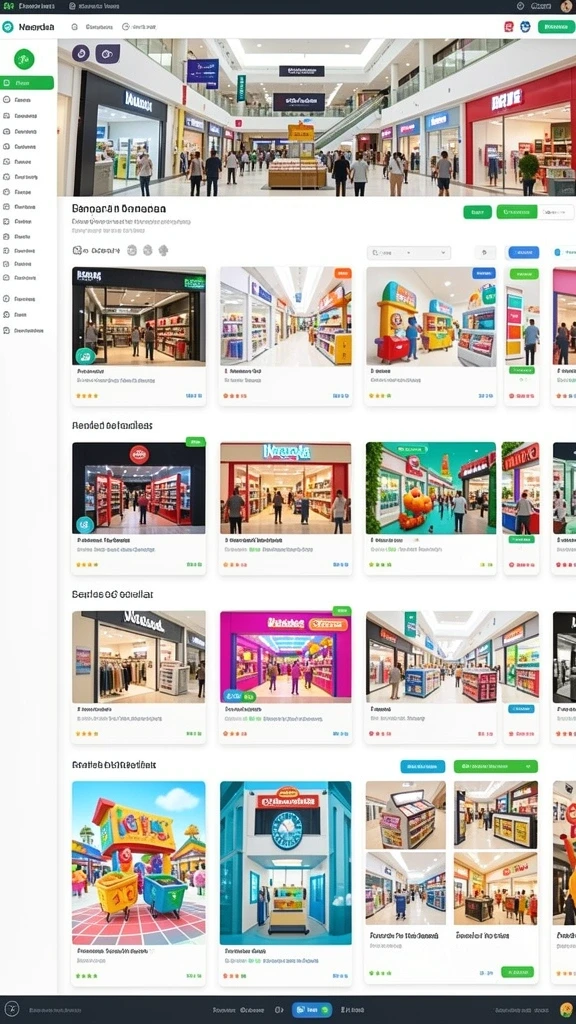576x1024 pixels.
Task: Open the cartoon toy store thumbnail
Action: [138, 863]
